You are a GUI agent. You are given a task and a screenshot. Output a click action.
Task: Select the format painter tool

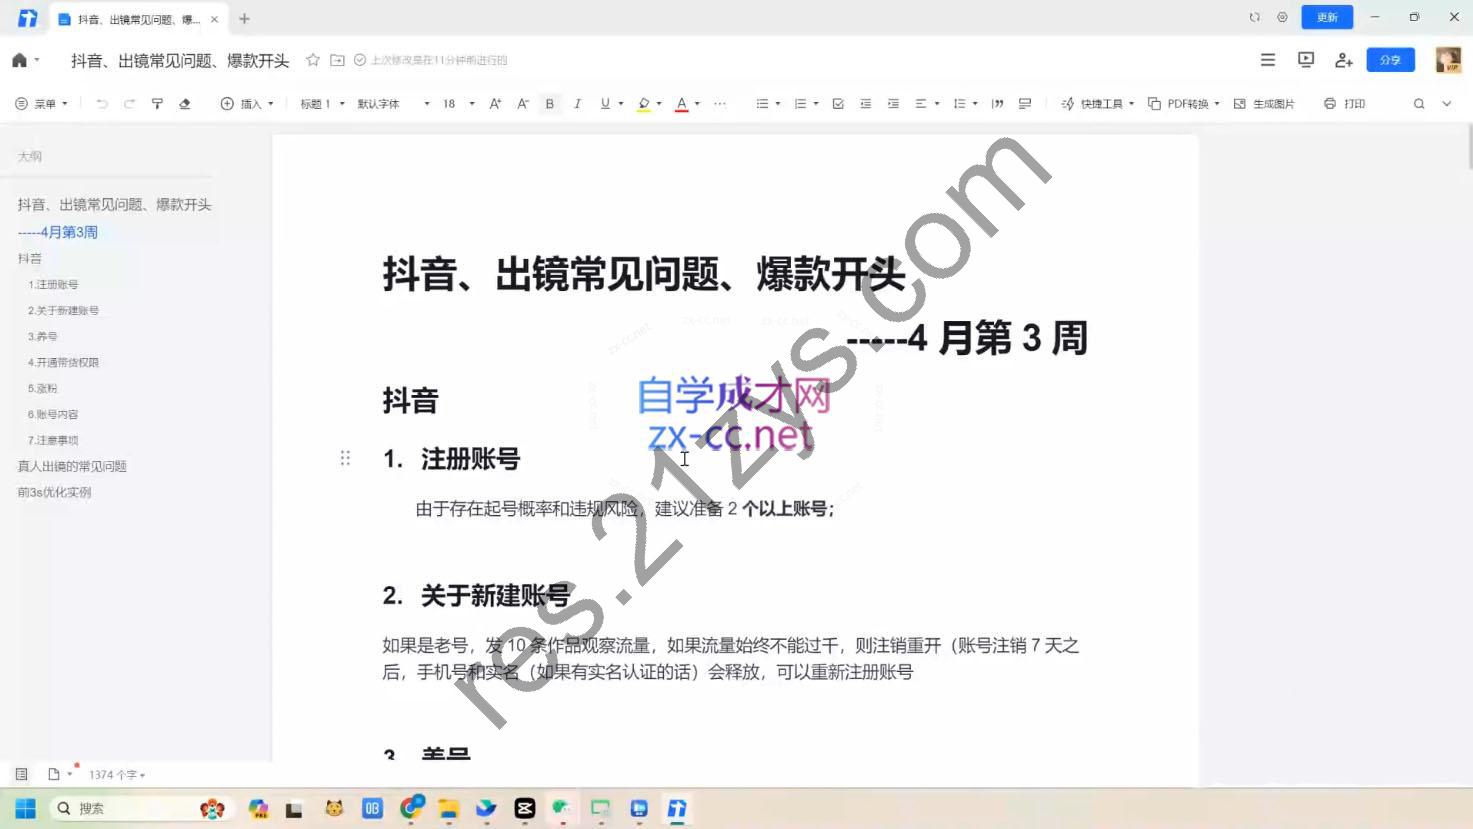pyautogui.click(x=157, y=104)
